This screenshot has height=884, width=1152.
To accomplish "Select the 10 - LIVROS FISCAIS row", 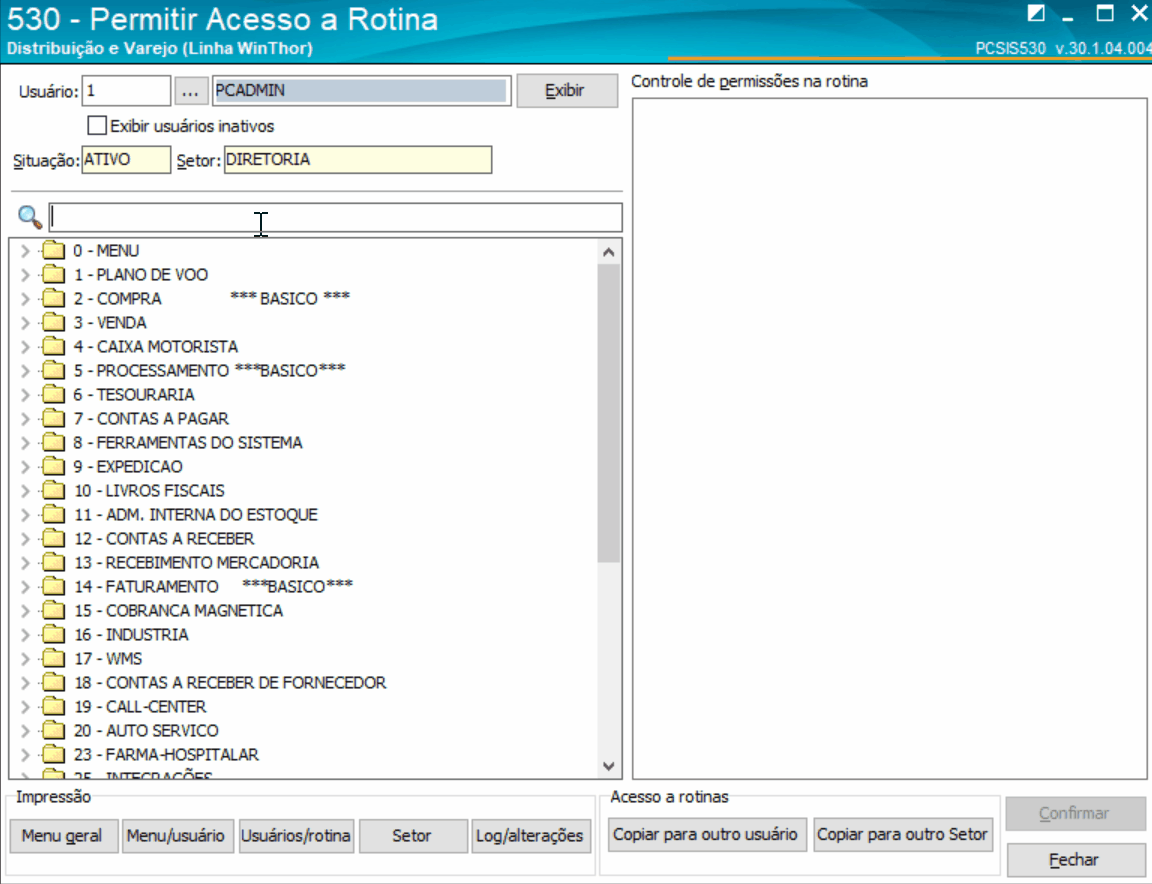I will 149,490.
